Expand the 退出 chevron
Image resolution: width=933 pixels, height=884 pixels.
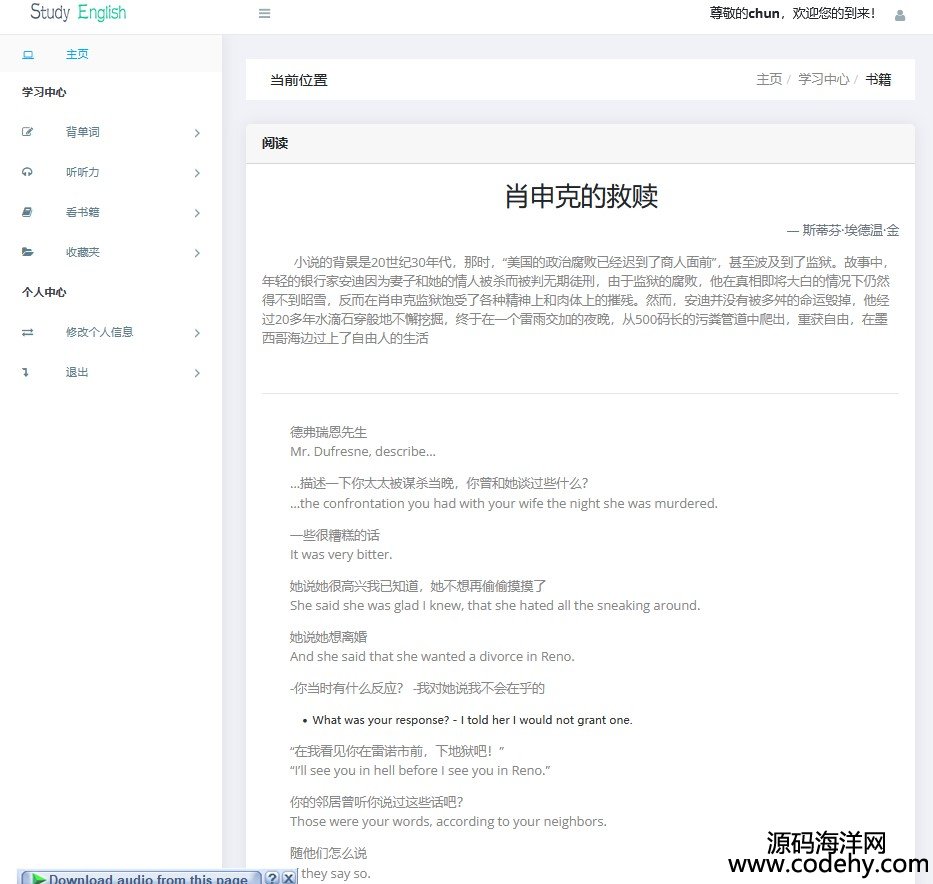click(197, 373)
